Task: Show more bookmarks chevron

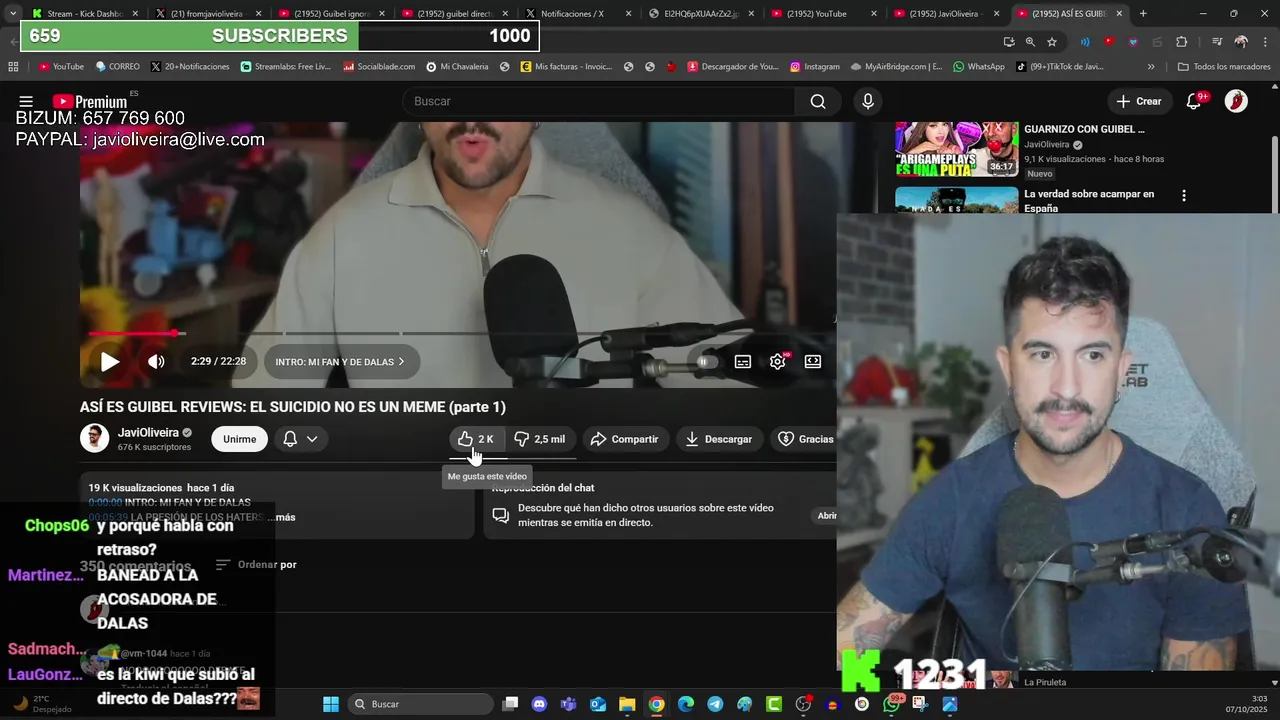Action: [1151, 67]
